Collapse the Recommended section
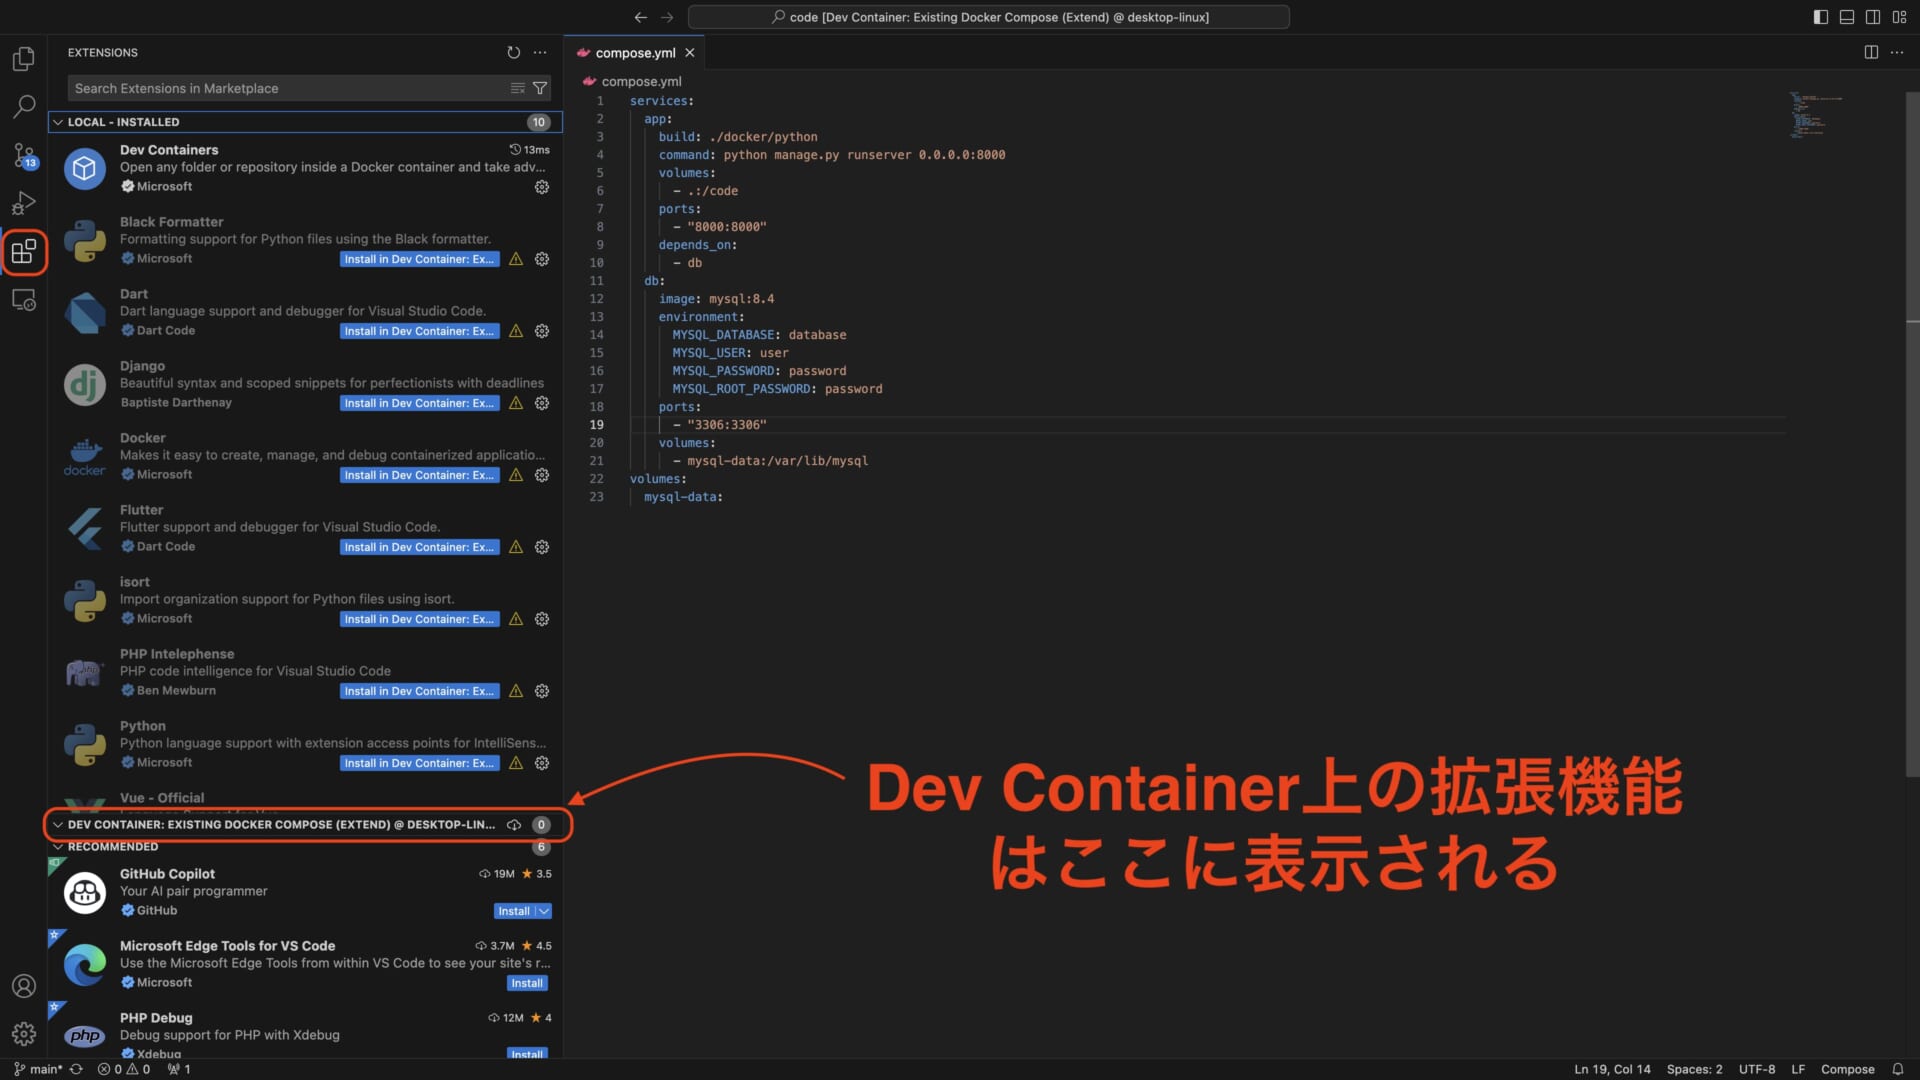Viewport: 1920px width, 1080px height. point(305,847)
